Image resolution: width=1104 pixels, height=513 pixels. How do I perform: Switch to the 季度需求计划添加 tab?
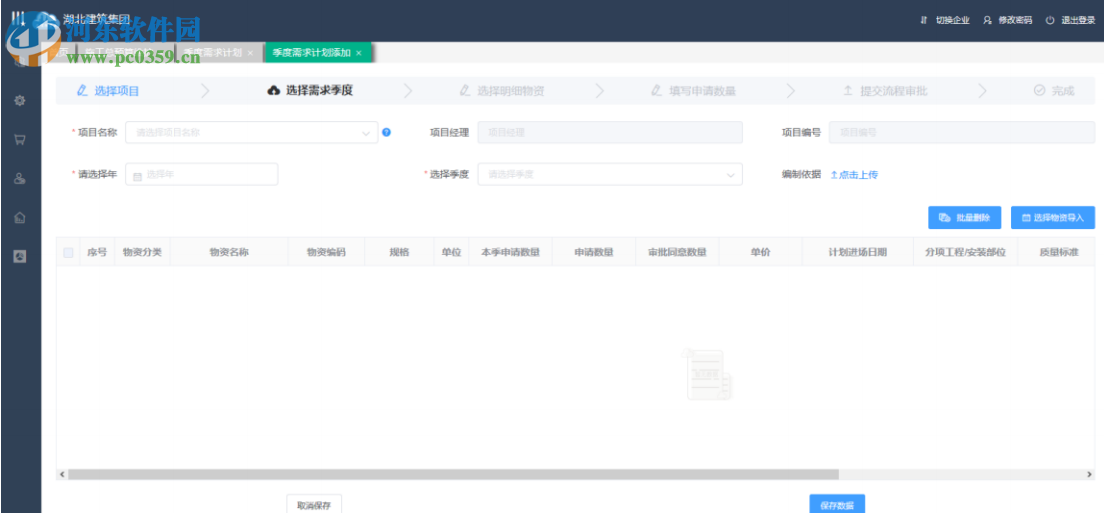coord(318,53)
